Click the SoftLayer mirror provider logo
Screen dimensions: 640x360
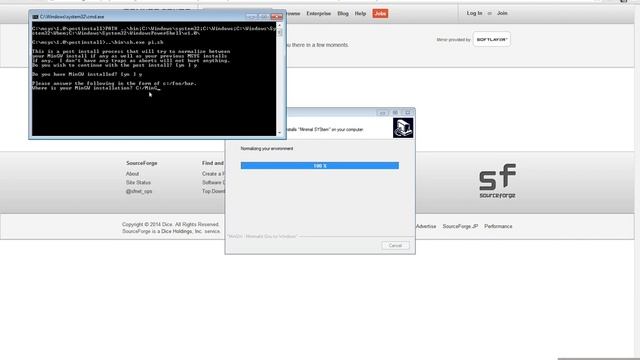click(x=492, y=39)
